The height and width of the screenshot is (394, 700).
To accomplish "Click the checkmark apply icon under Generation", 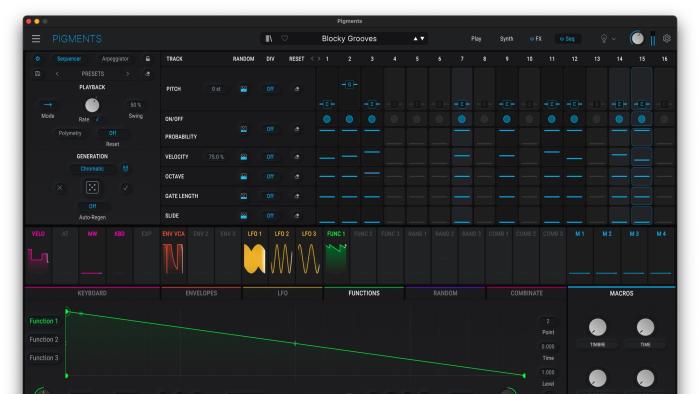I will pyautogui.click(x=125, y=188).
